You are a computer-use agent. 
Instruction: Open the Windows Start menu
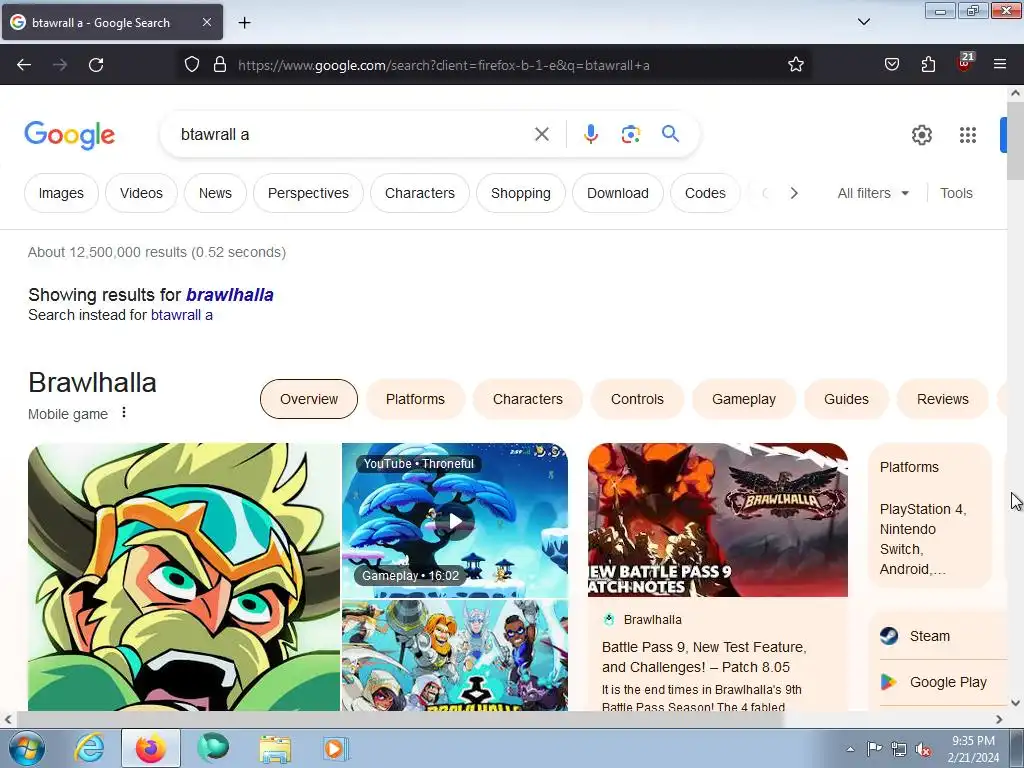[27, 748]
